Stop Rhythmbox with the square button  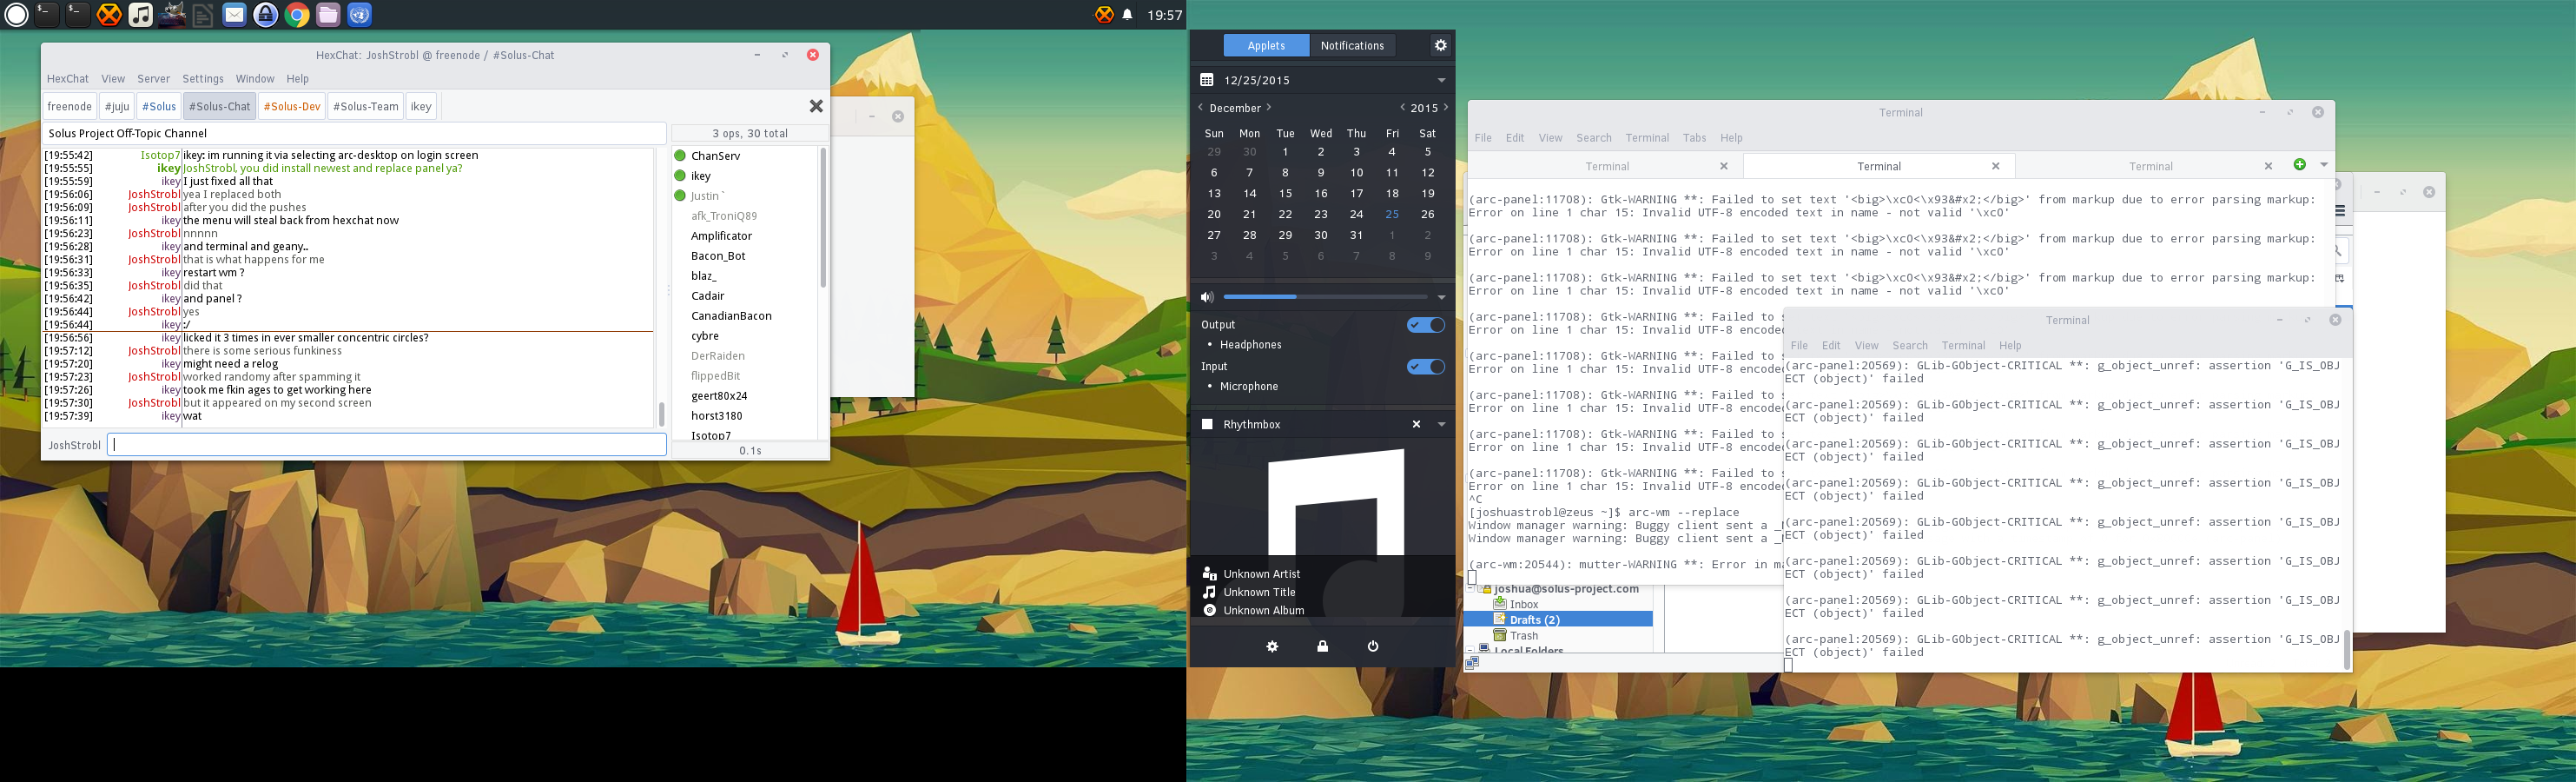coord(1207,425)
